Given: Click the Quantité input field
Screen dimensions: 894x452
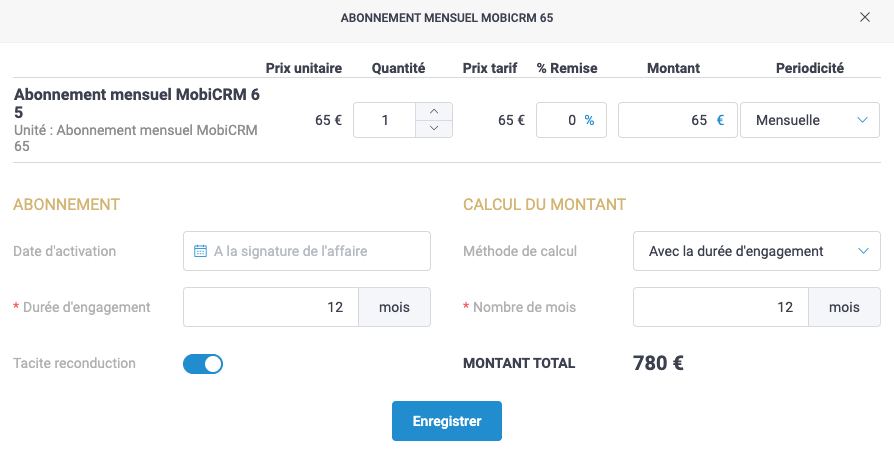Looking at the screenshot, I should tap(385, 120).
